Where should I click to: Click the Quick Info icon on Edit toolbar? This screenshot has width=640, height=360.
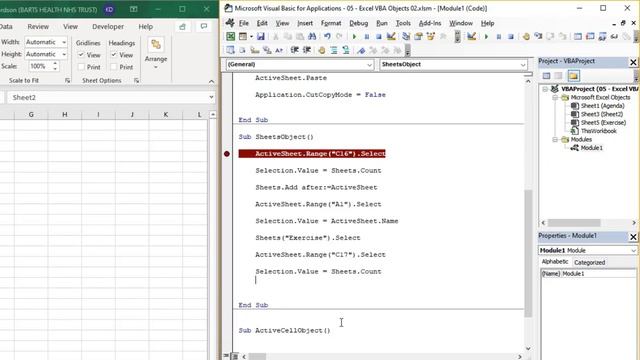(x=255, y=50)
